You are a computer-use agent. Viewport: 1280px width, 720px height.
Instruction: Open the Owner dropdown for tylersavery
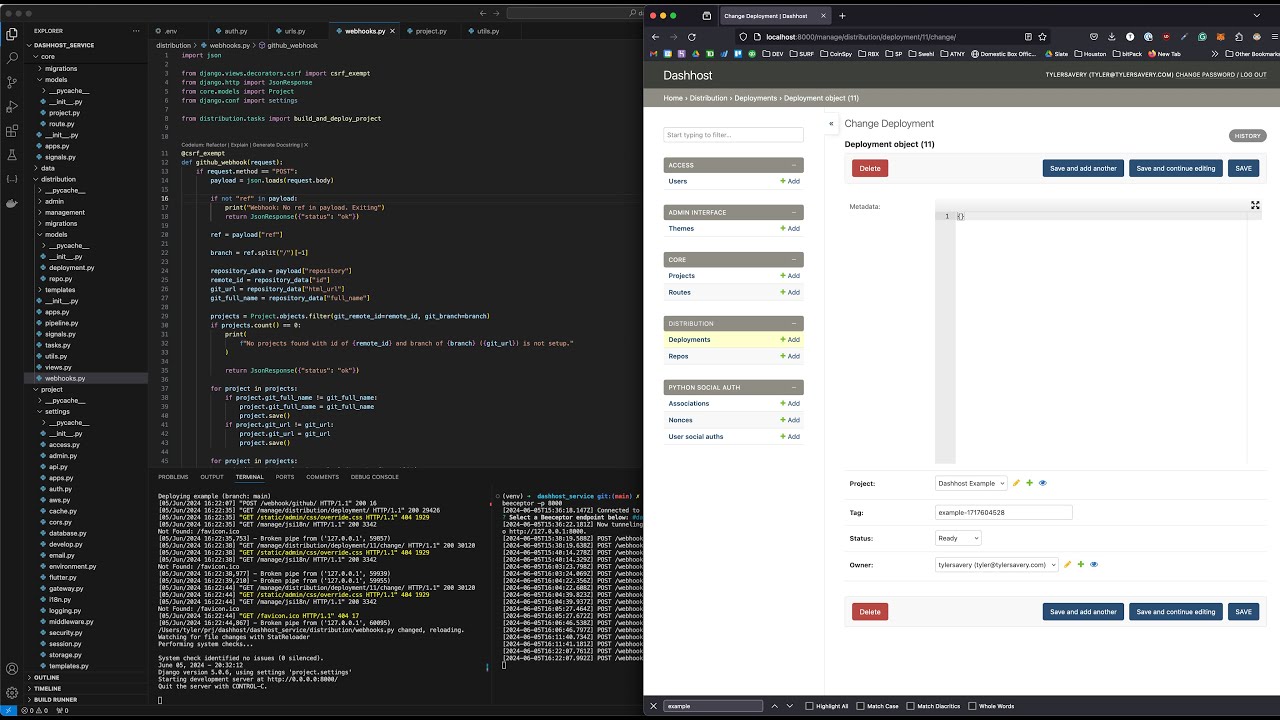(x=996, y=565)
